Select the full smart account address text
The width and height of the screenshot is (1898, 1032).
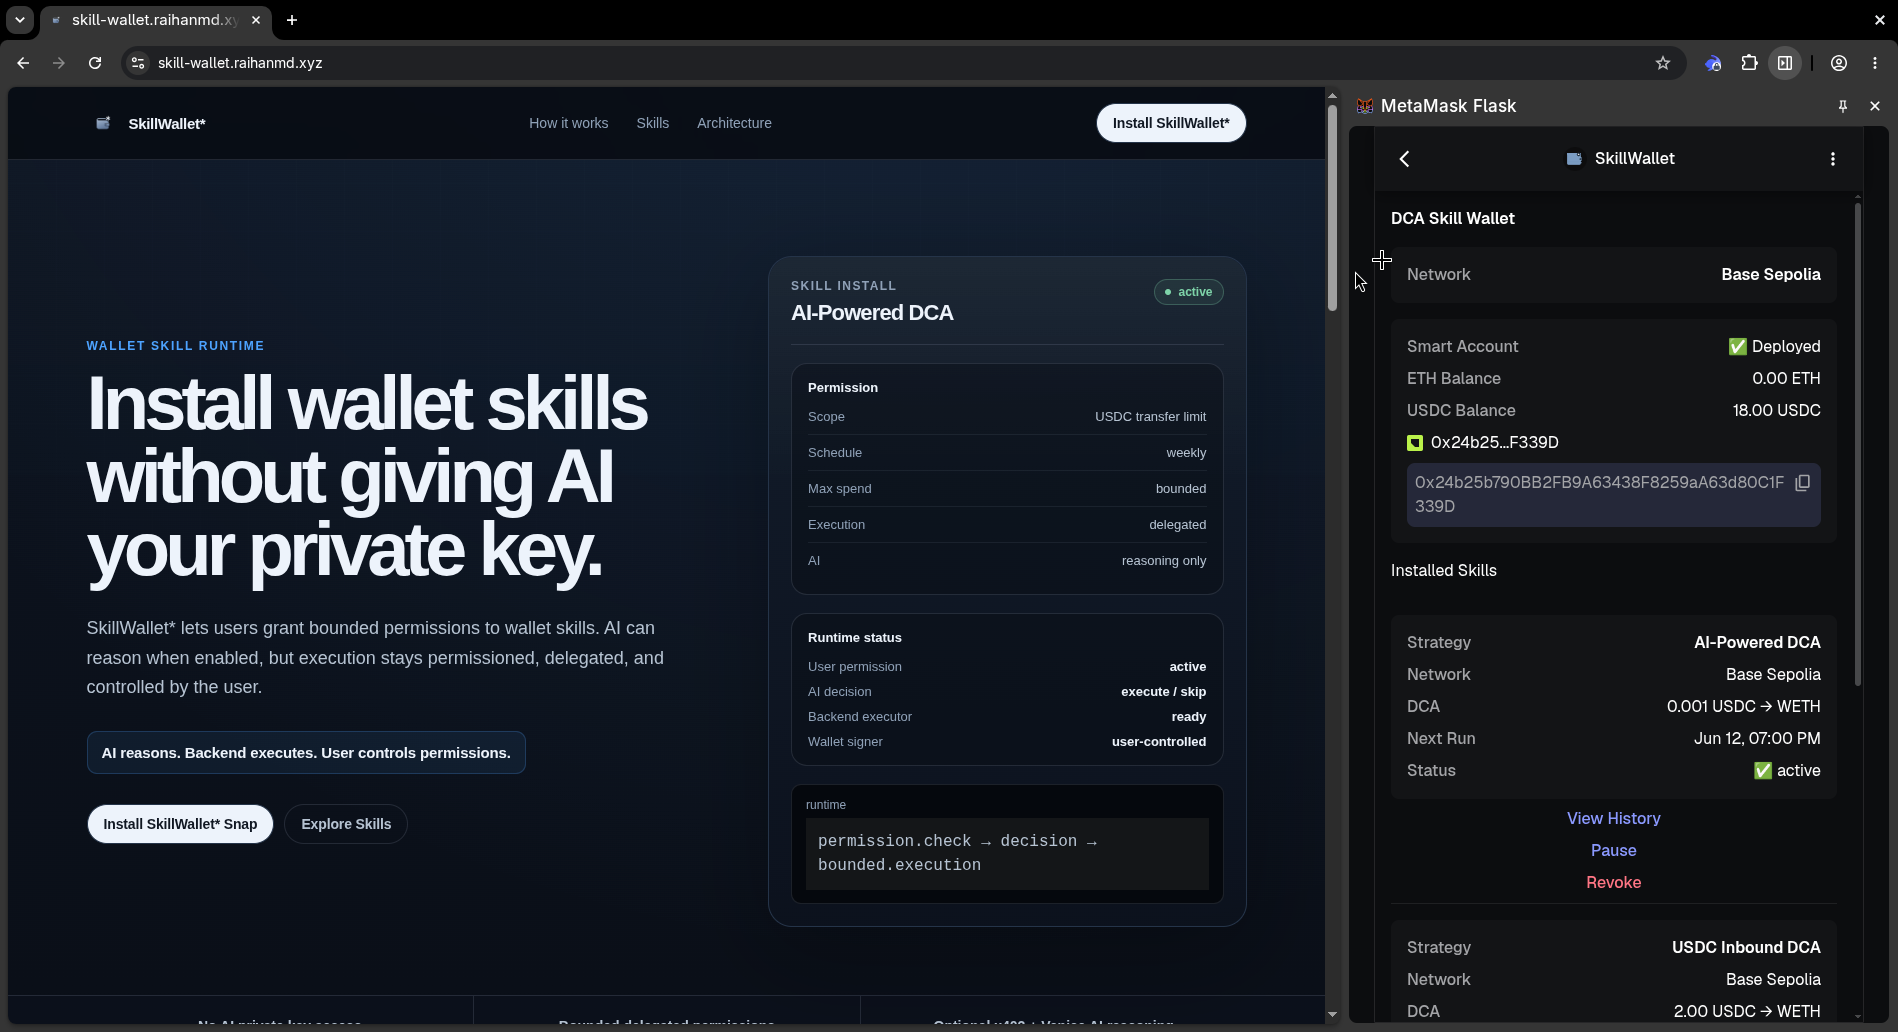(x=1599, y=494)
